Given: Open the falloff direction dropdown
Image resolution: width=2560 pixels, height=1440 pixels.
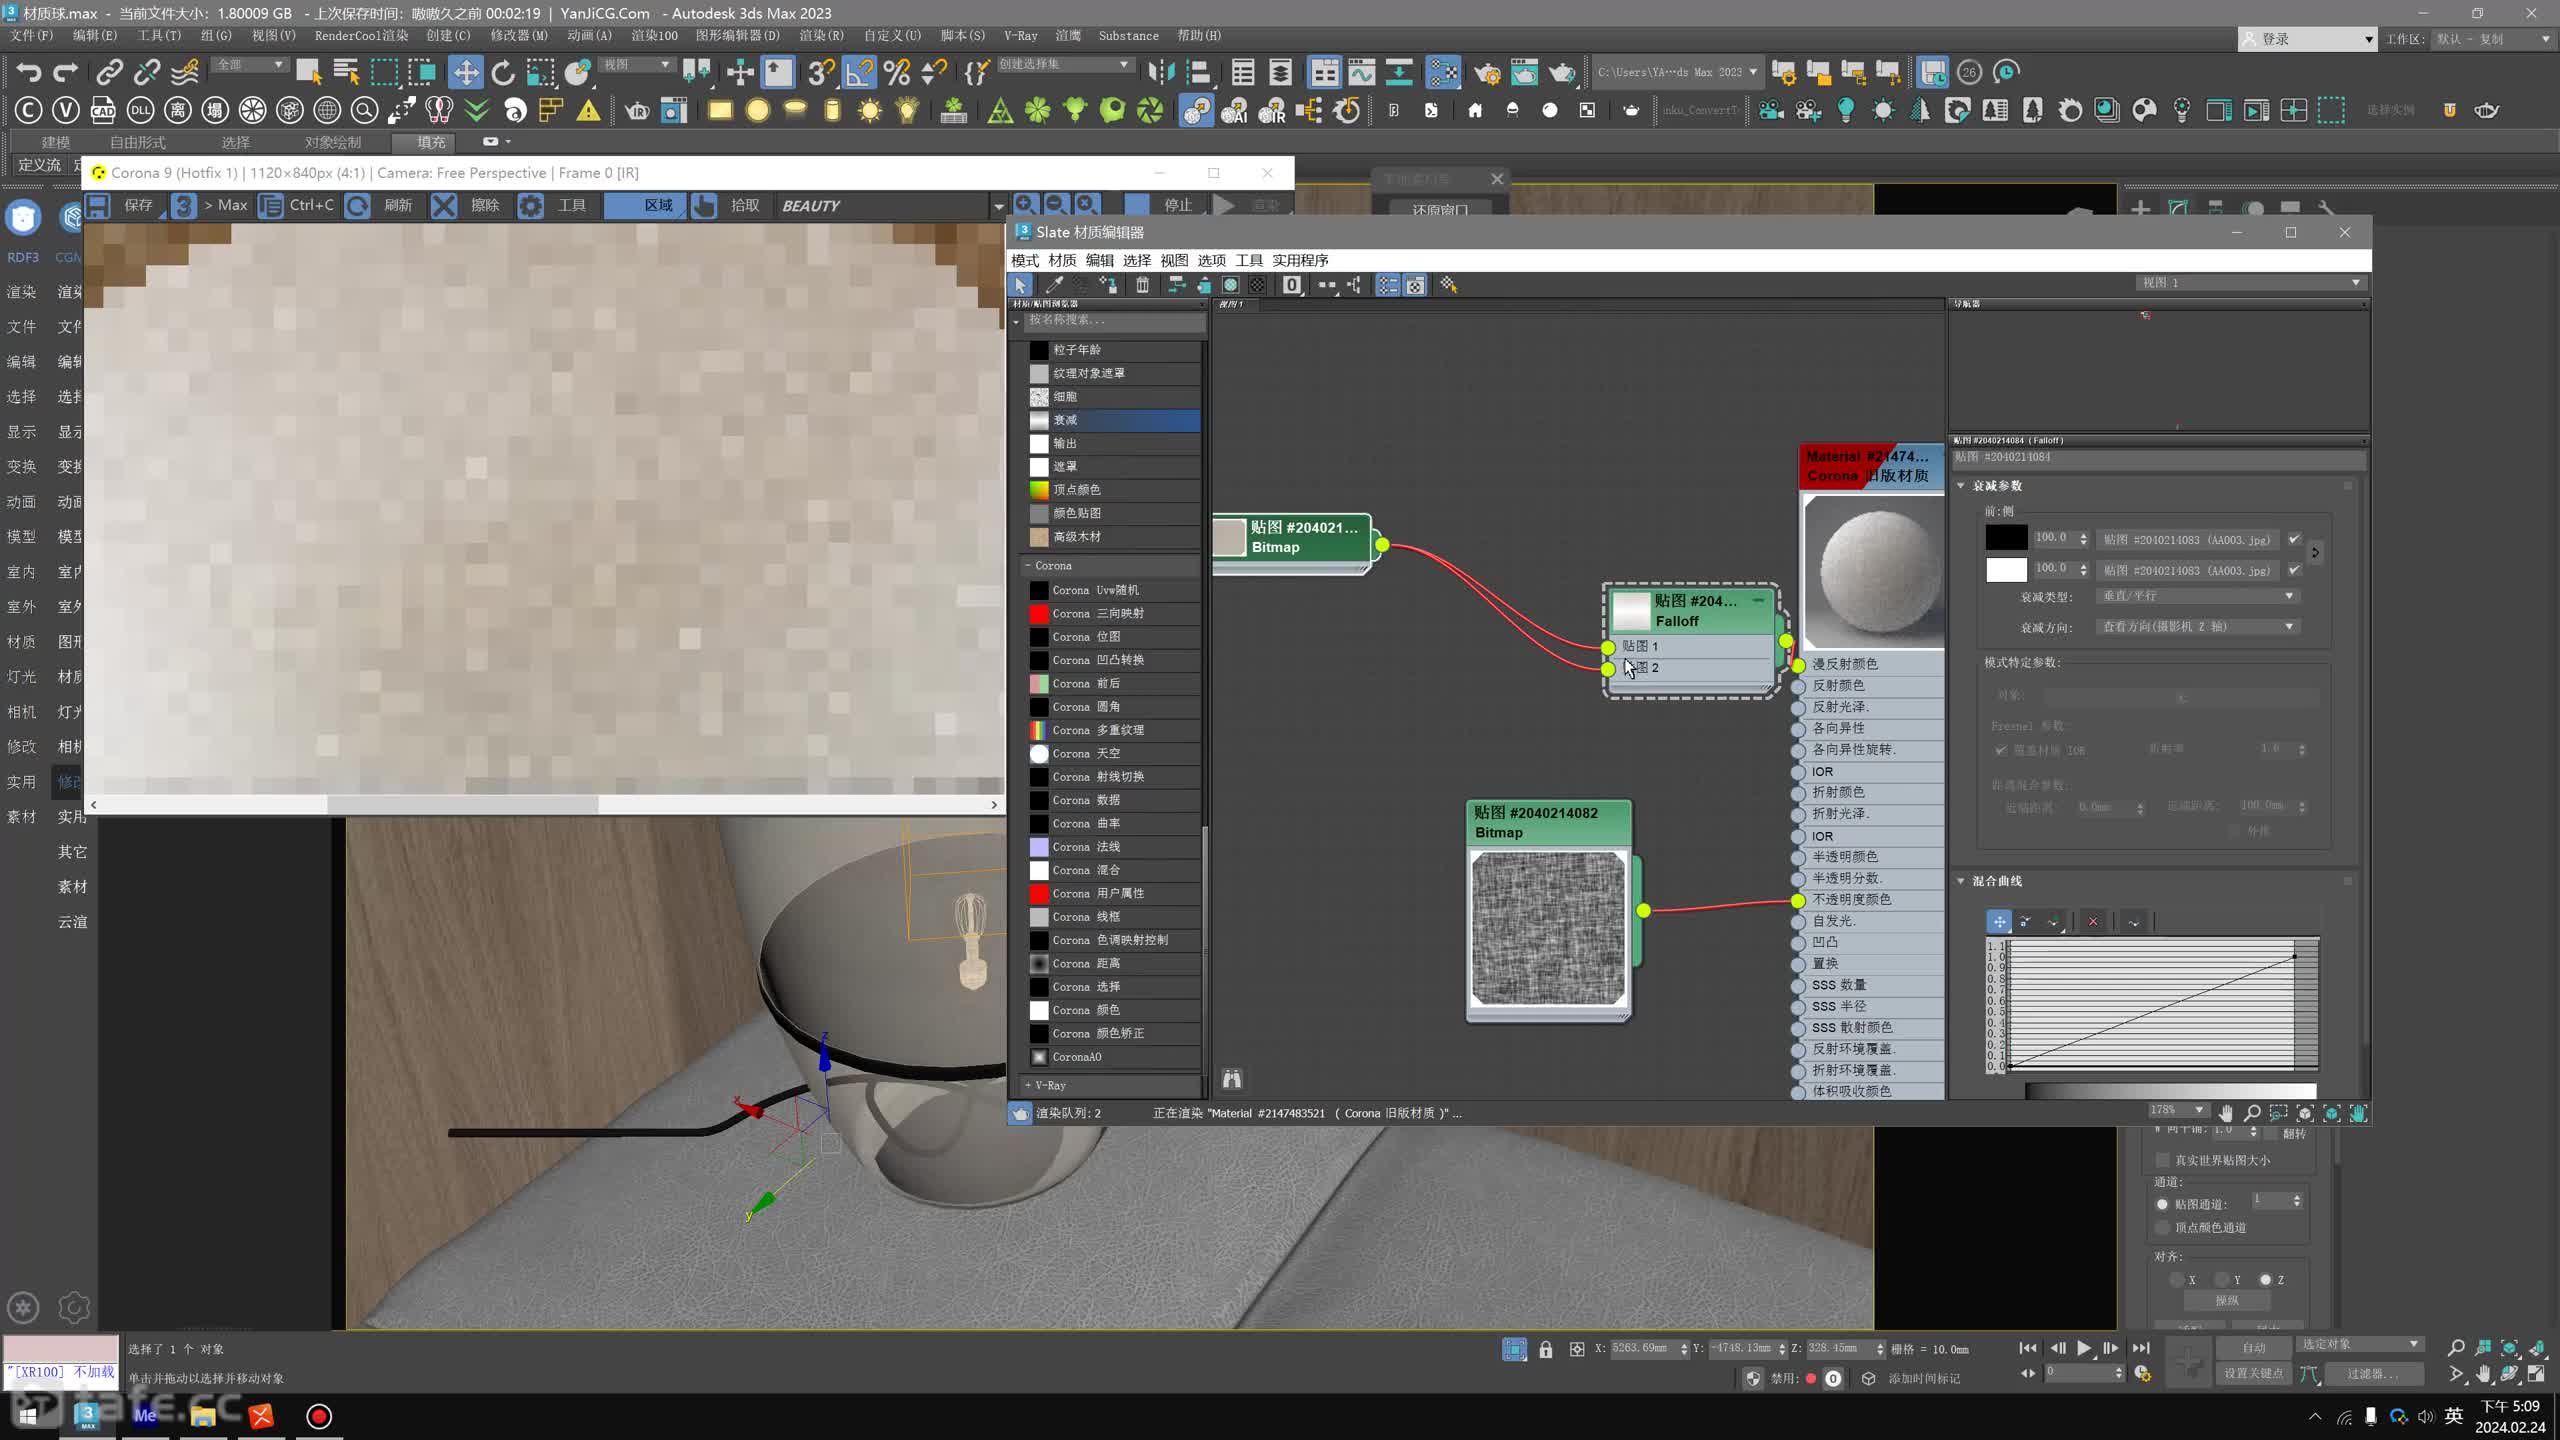Looking at the screenshot, I should point(2197,627).
